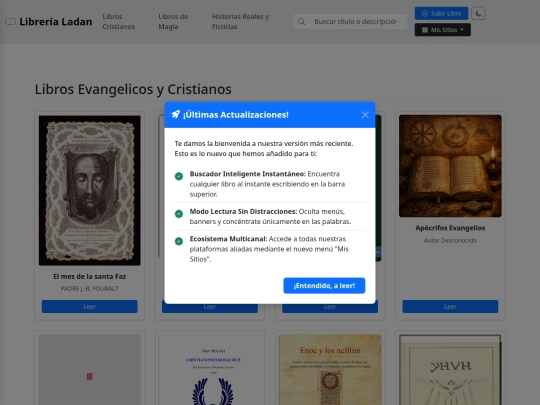Screen dimensions: 540x405
Task: Open the Mis Sitios dropdown
Action: click(443, 30)
